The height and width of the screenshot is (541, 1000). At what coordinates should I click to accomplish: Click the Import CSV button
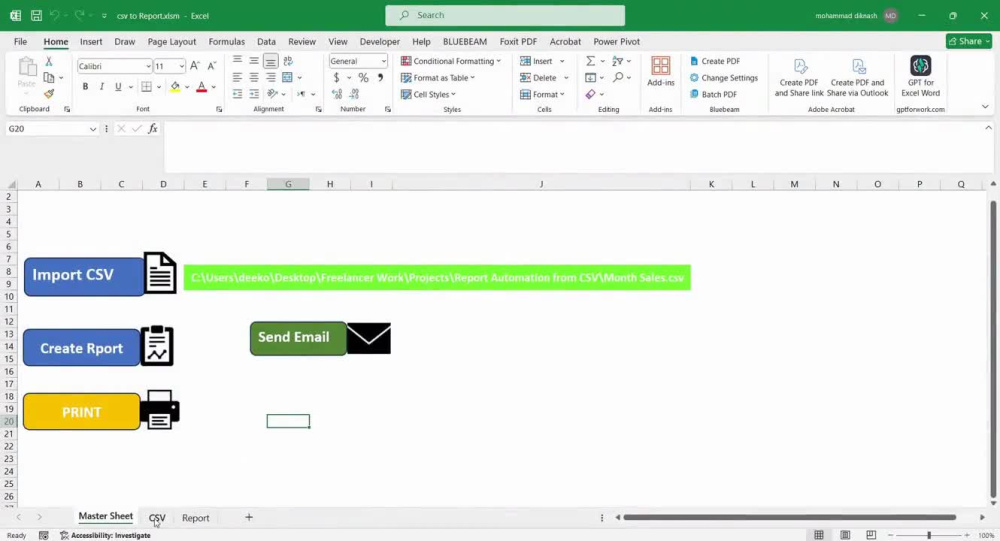84,276
